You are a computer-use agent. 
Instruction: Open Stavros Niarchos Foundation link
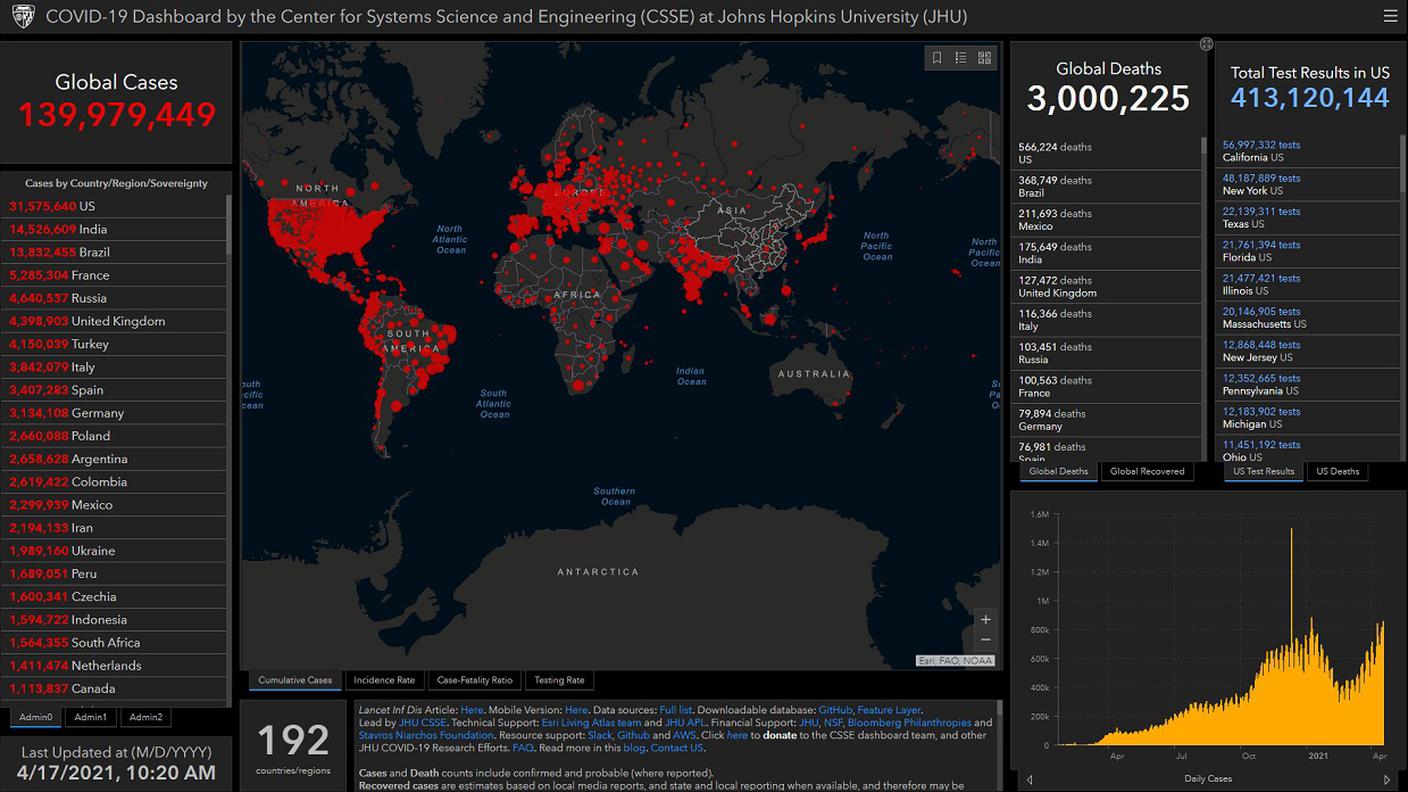click(425, 735)
